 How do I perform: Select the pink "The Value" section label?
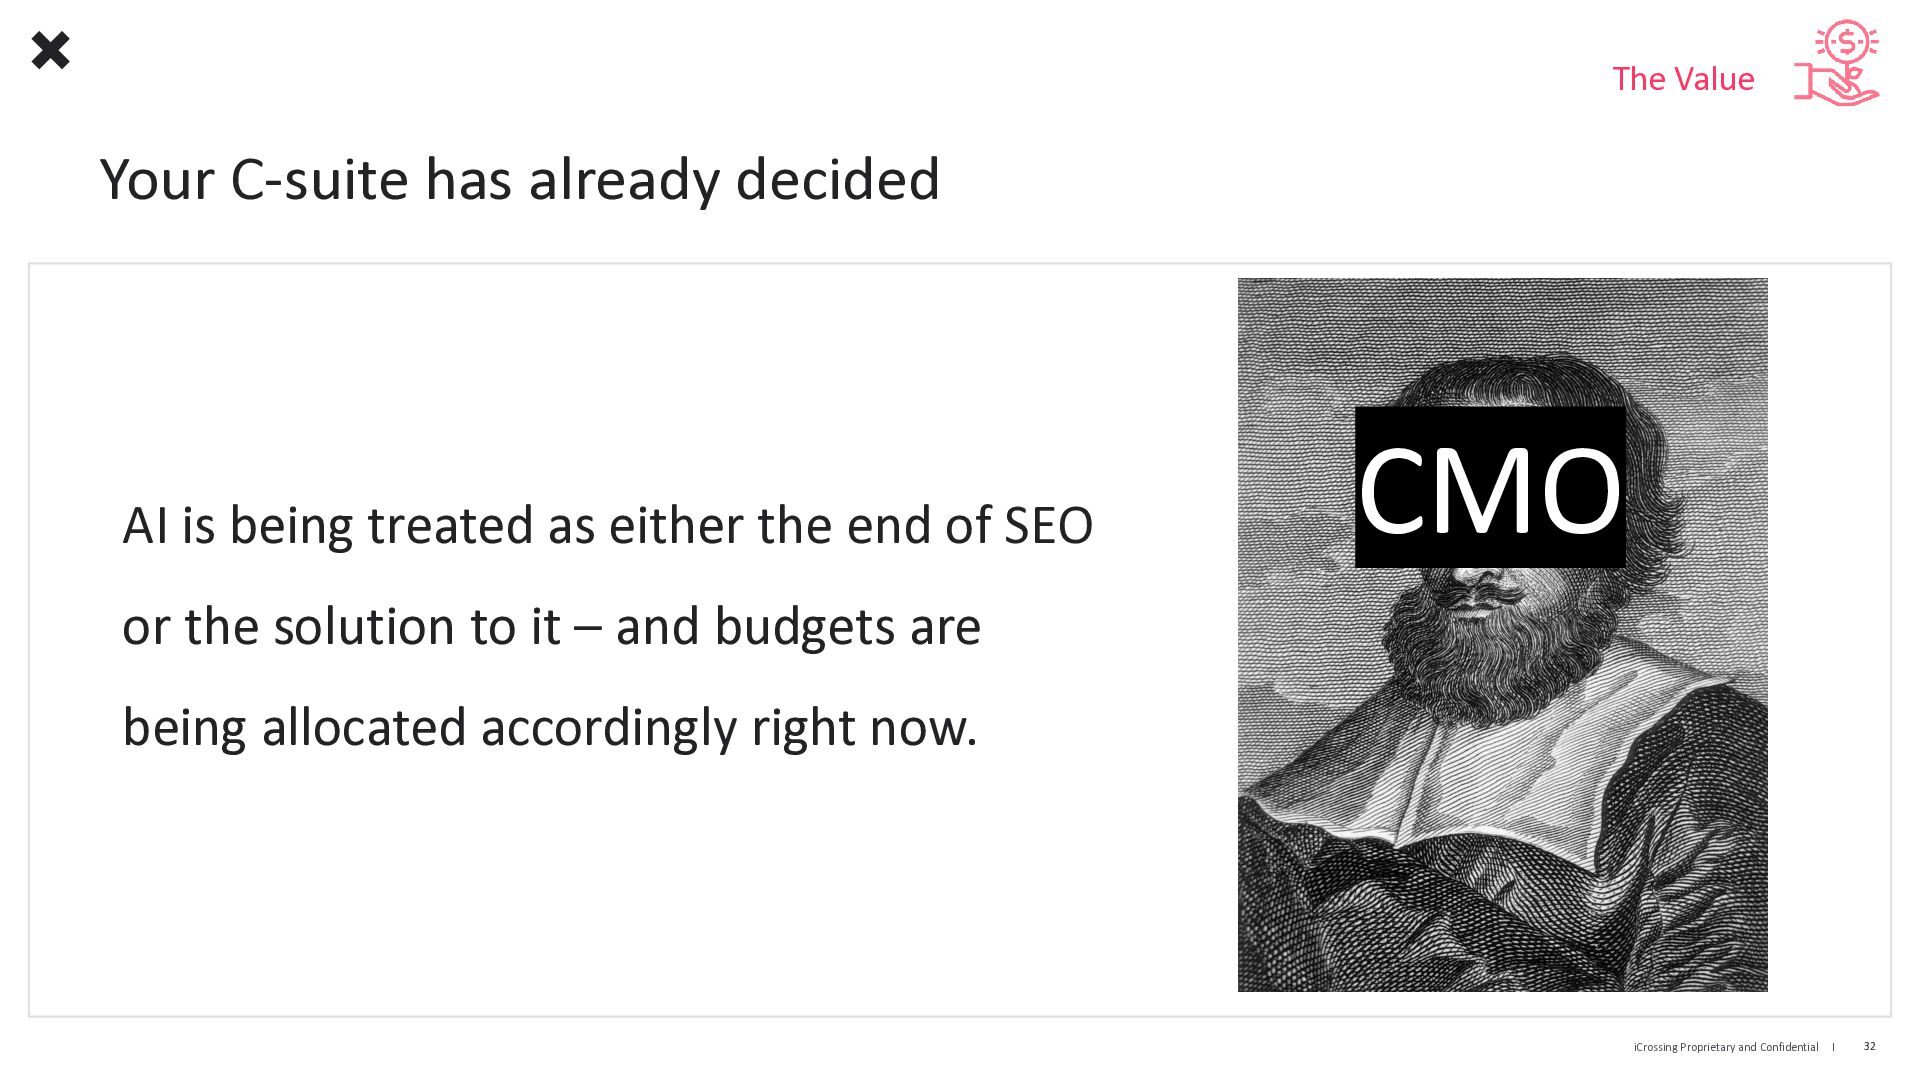coord(1683,79)
